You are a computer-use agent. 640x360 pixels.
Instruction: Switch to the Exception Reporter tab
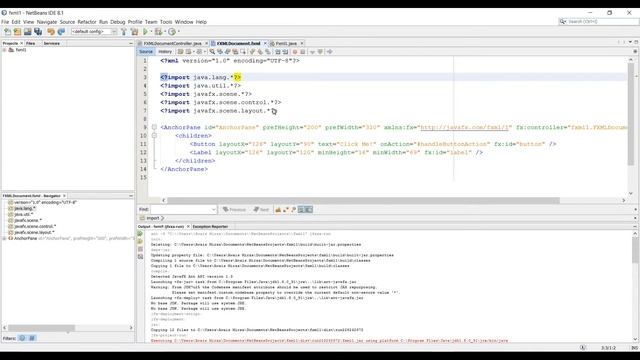point(210,227)
